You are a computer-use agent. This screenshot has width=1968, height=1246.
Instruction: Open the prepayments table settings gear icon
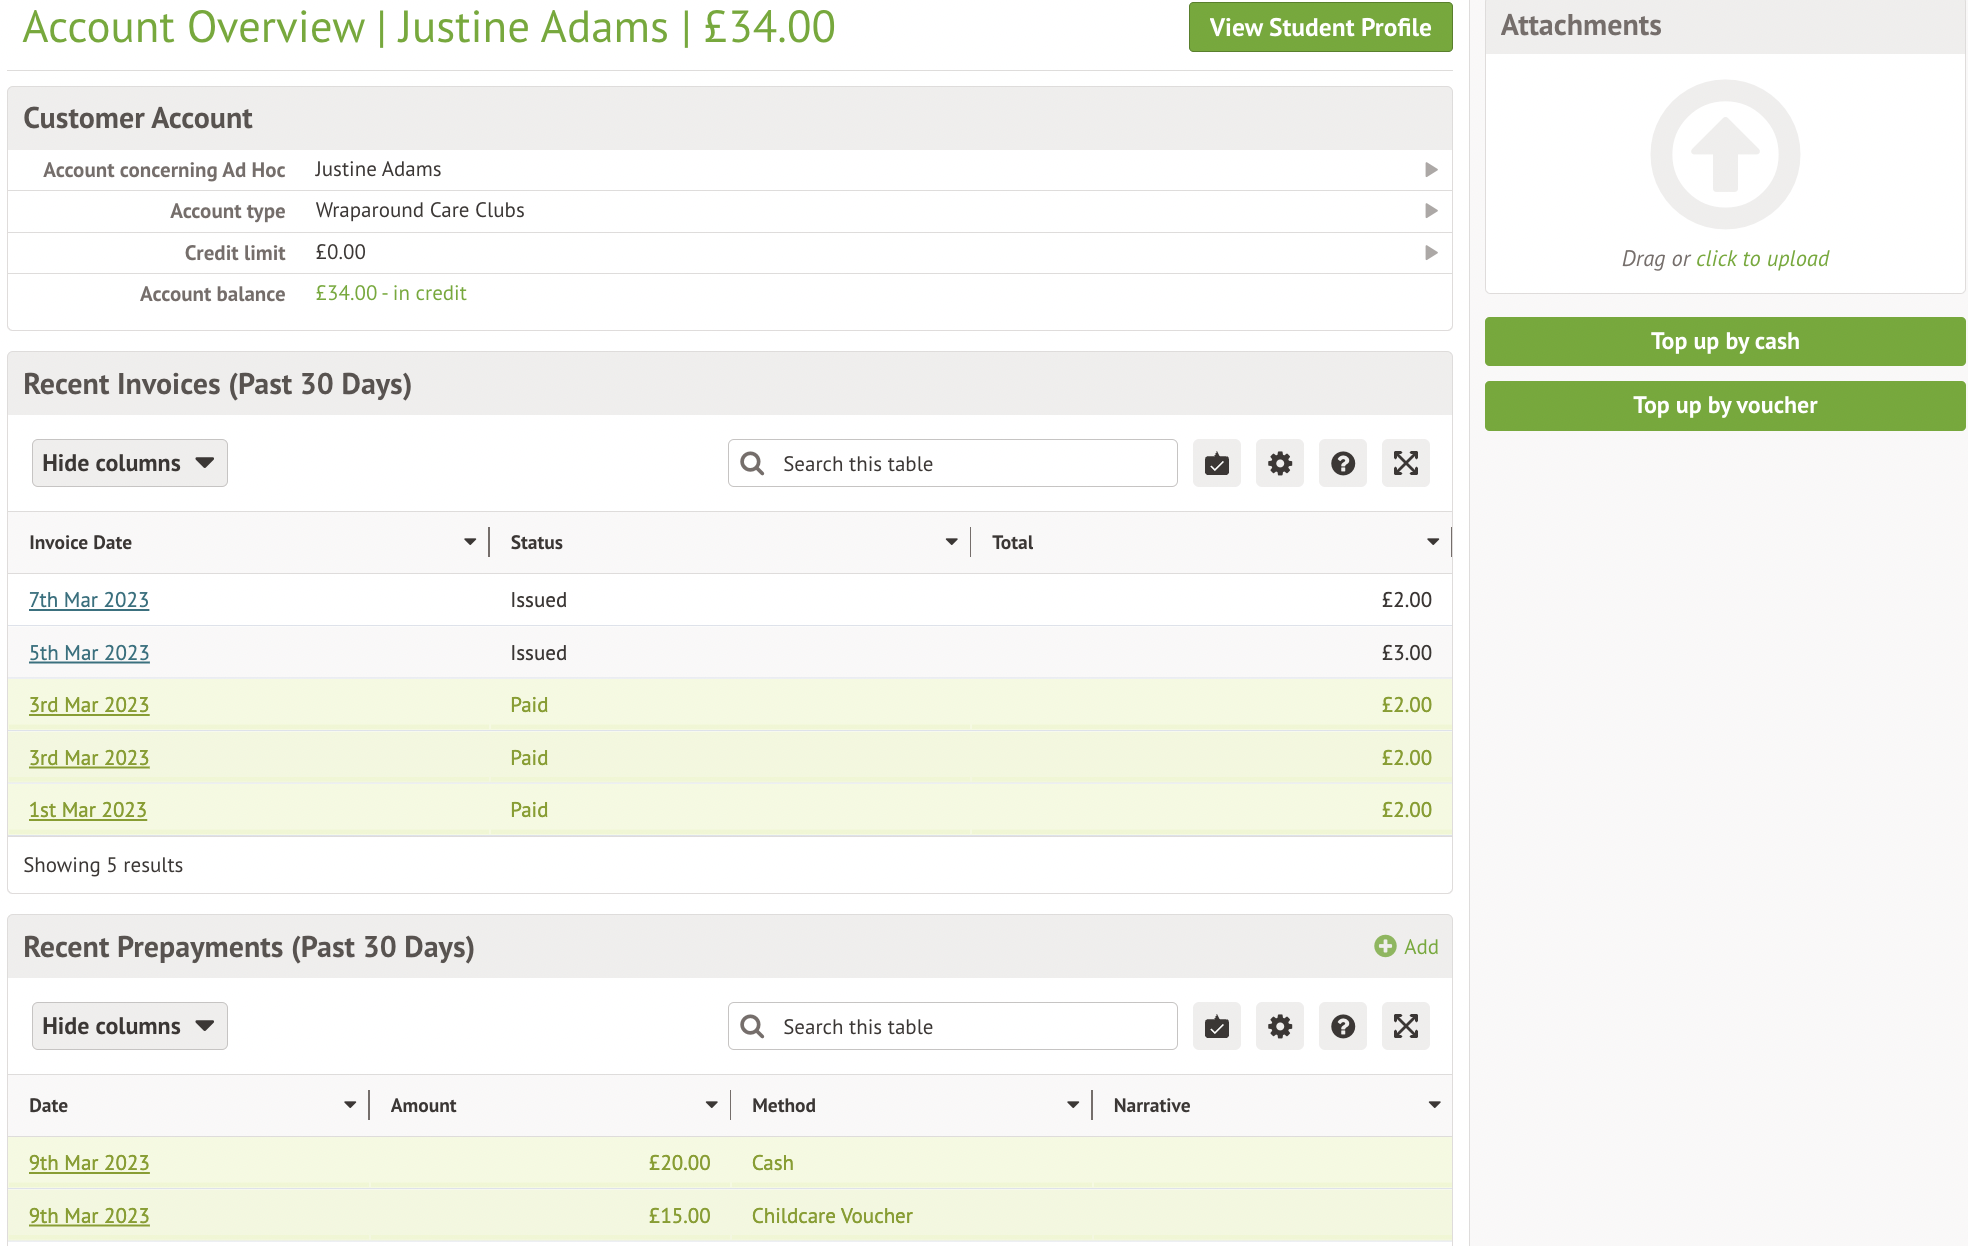[1279, 1027]
